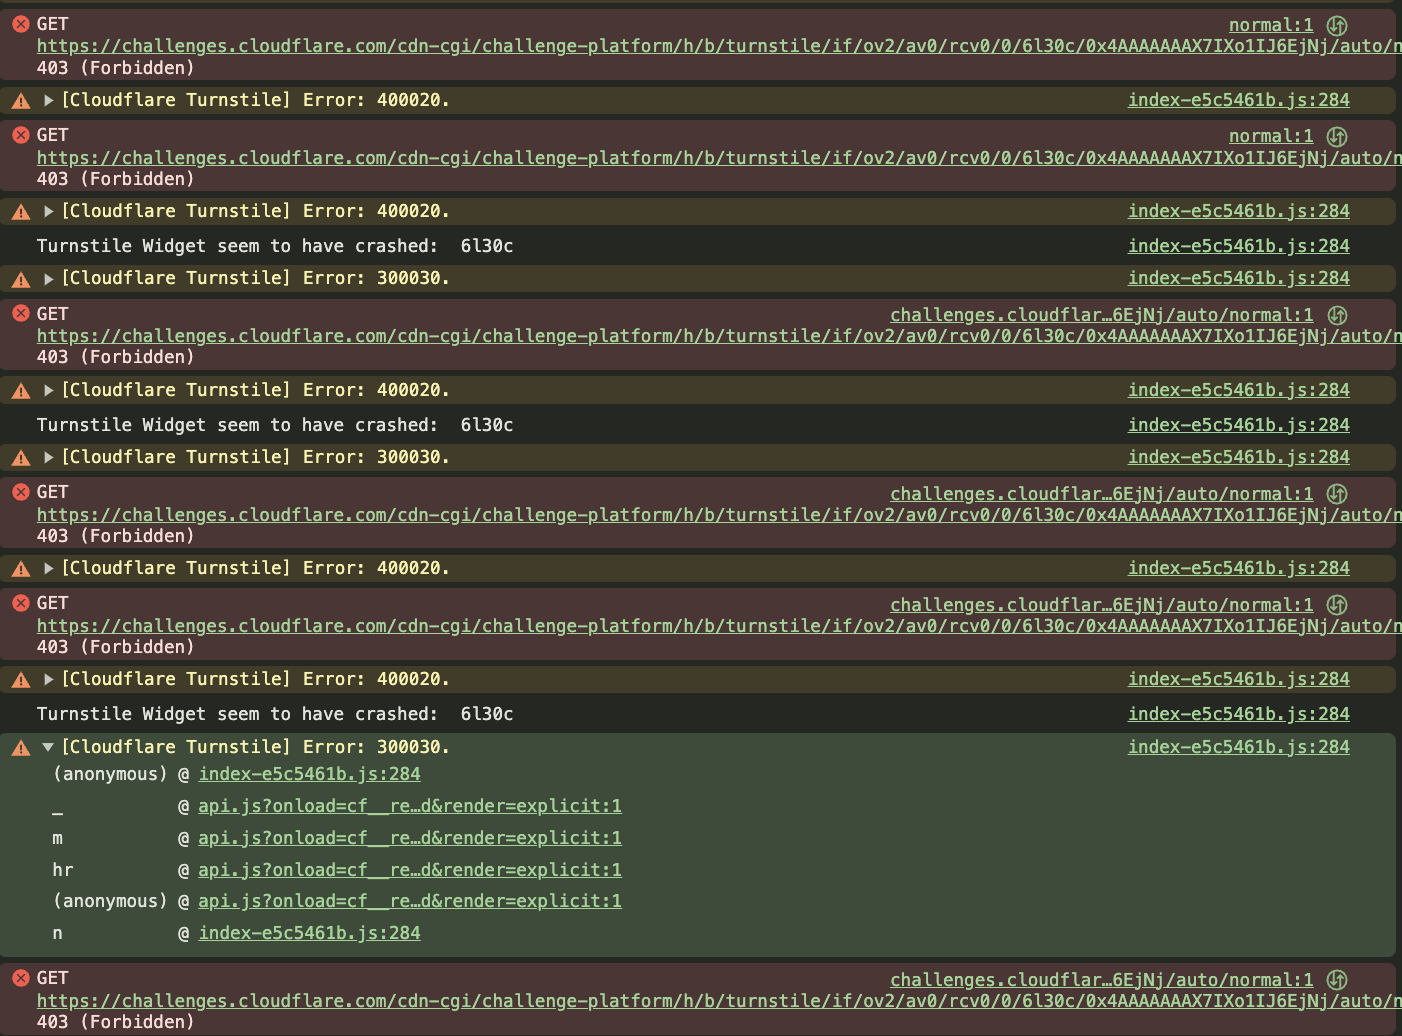Click the replay request icon next to top normal:1 link
The height and width of the screenshot is (1036, 1402).
click(x=1337, y=25)
